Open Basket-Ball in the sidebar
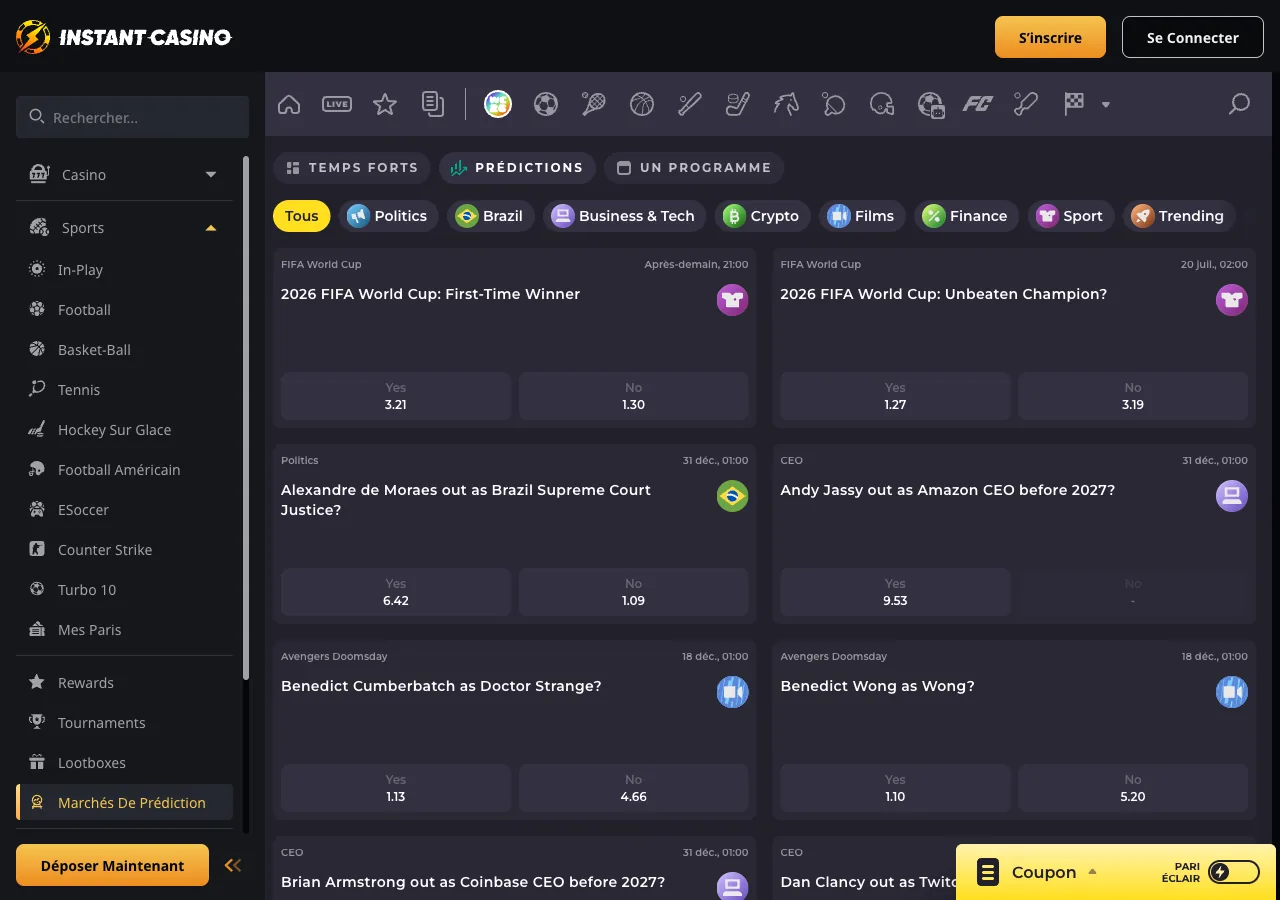Viewport: 1280px width, 900px height. pyautogui.click(x=124, y=349)
